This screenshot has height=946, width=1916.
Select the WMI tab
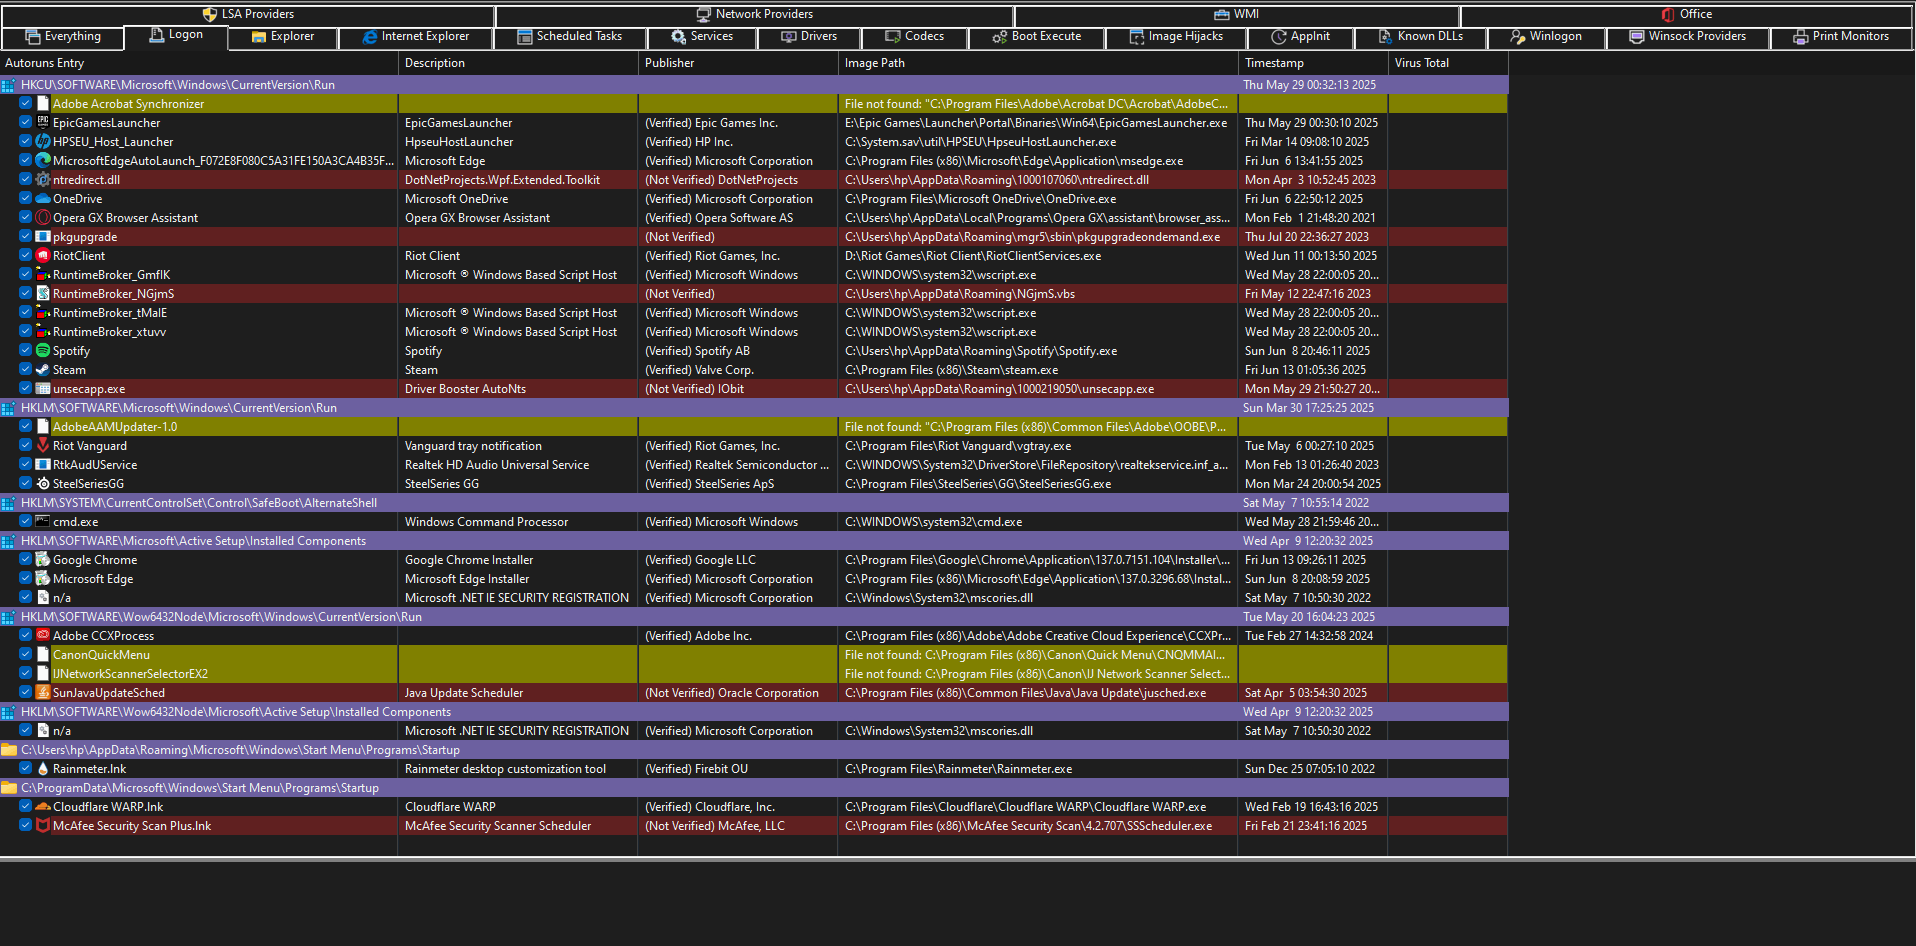point(1237,15)
